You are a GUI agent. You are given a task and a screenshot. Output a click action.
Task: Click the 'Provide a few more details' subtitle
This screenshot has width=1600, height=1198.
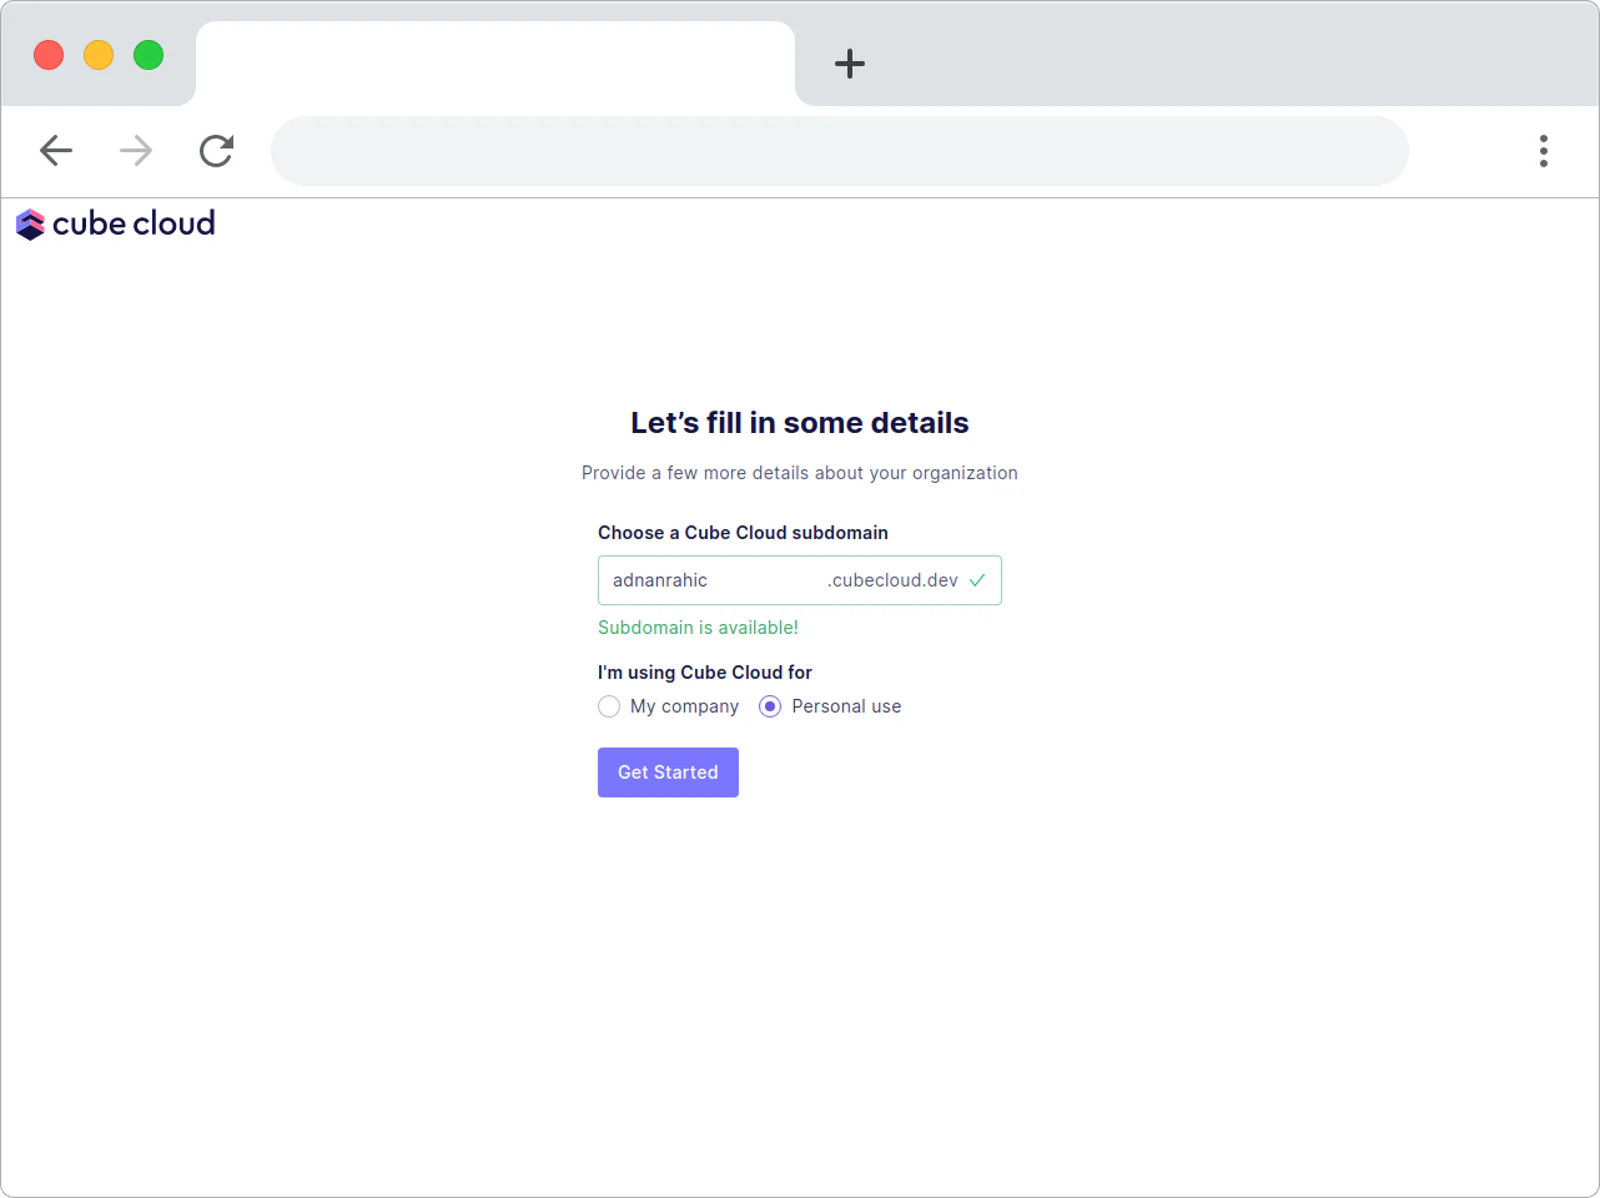(x=800, y=473)
